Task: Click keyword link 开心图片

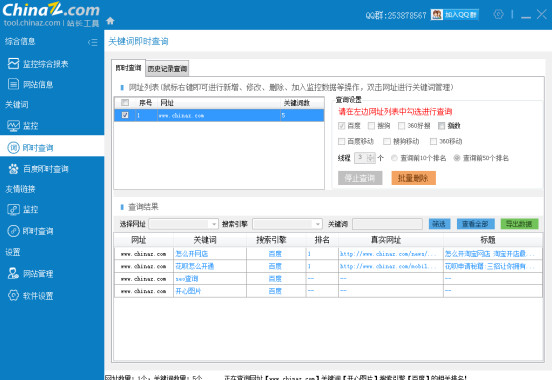Action: 188,291
